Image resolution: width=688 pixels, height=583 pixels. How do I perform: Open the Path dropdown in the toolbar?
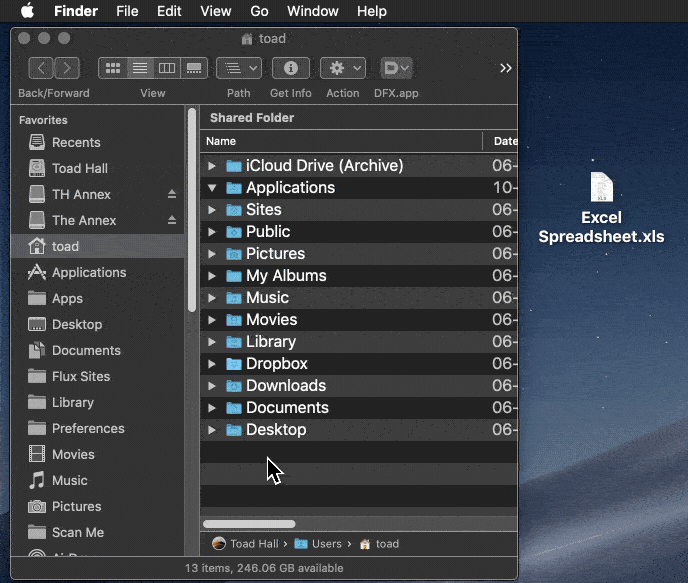[x=239, y=68]
